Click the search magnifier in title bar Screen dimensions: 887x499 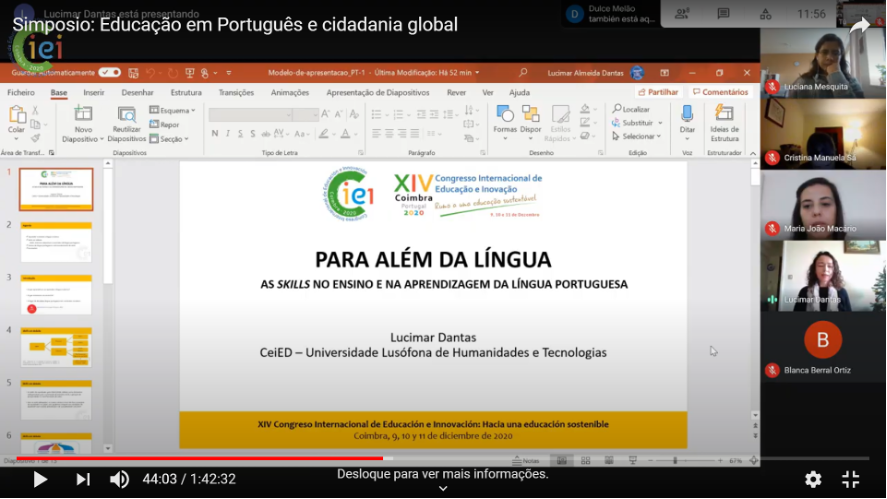(x=523, y=72)
